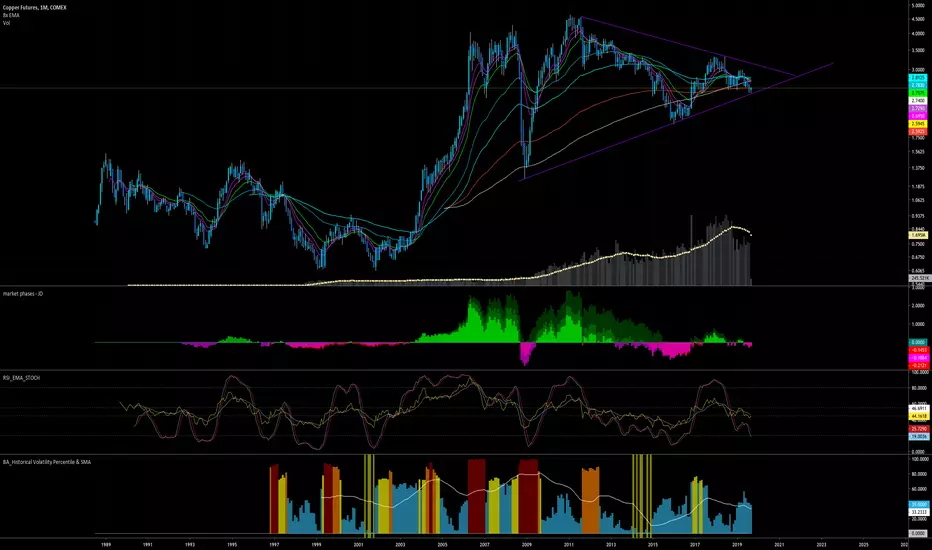Click the white 2.7400 price label
Image resolution: width=932 pixels, height=550 pixels.
(x=918, y=101)
